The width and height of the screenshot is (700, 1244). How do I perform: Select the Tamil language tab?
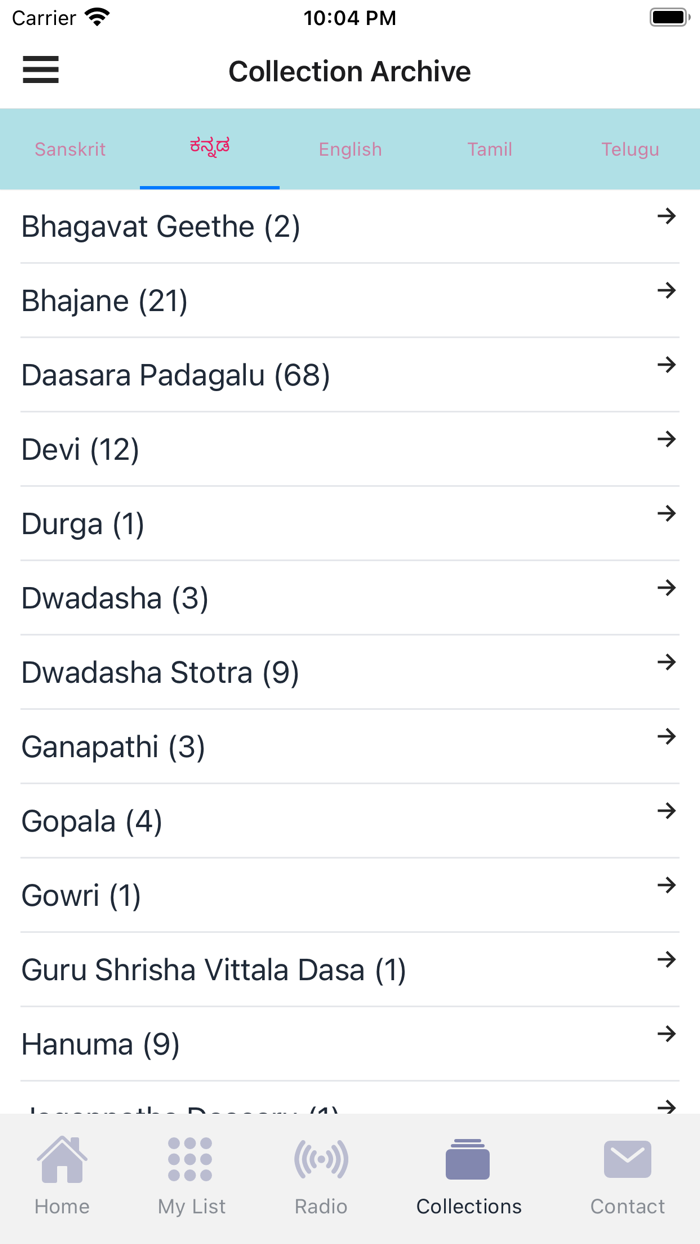(489, 149)
